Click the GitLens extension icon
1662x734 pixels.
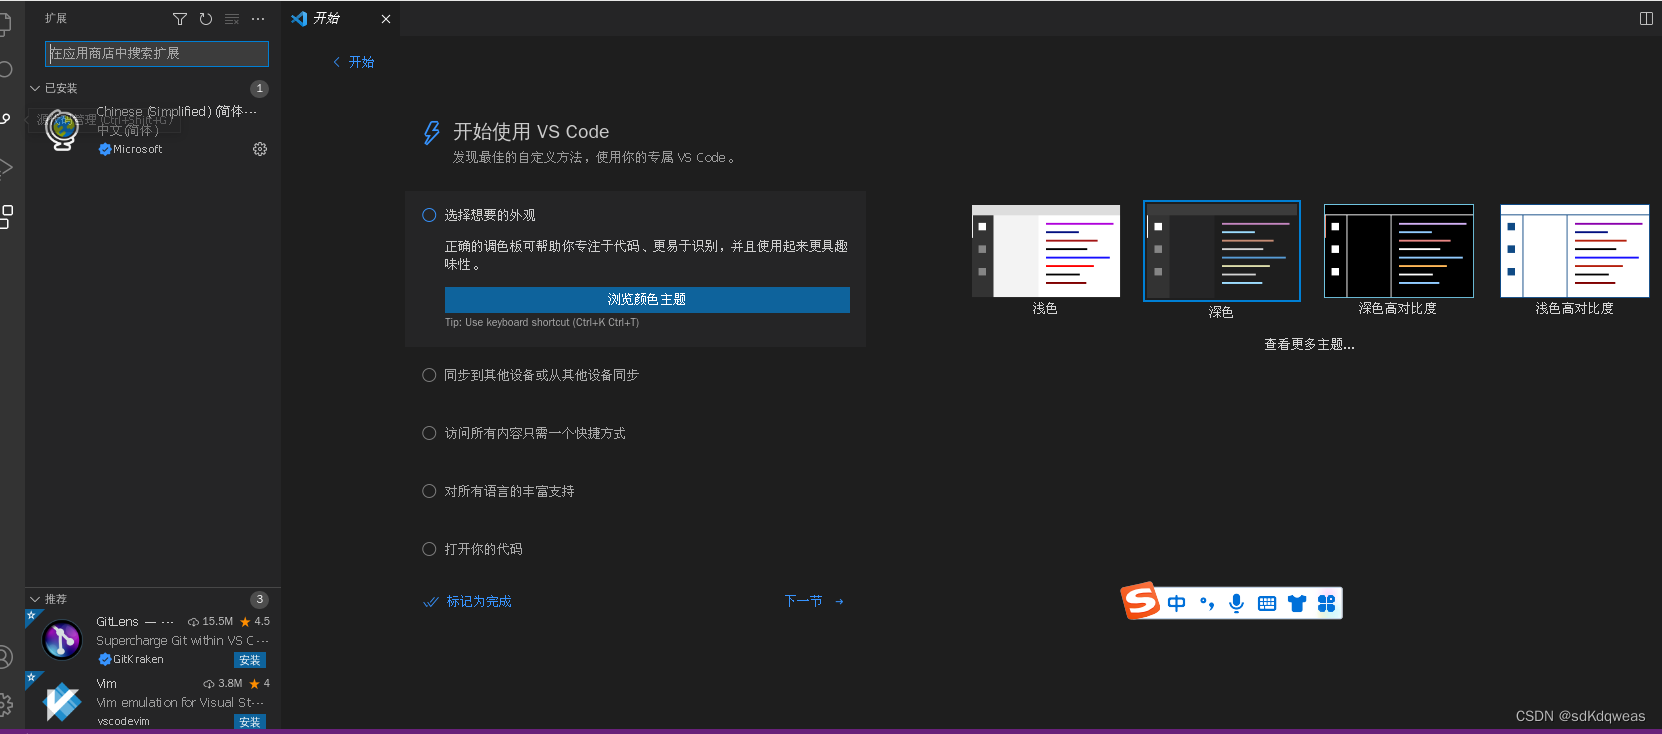coord(62,640)
